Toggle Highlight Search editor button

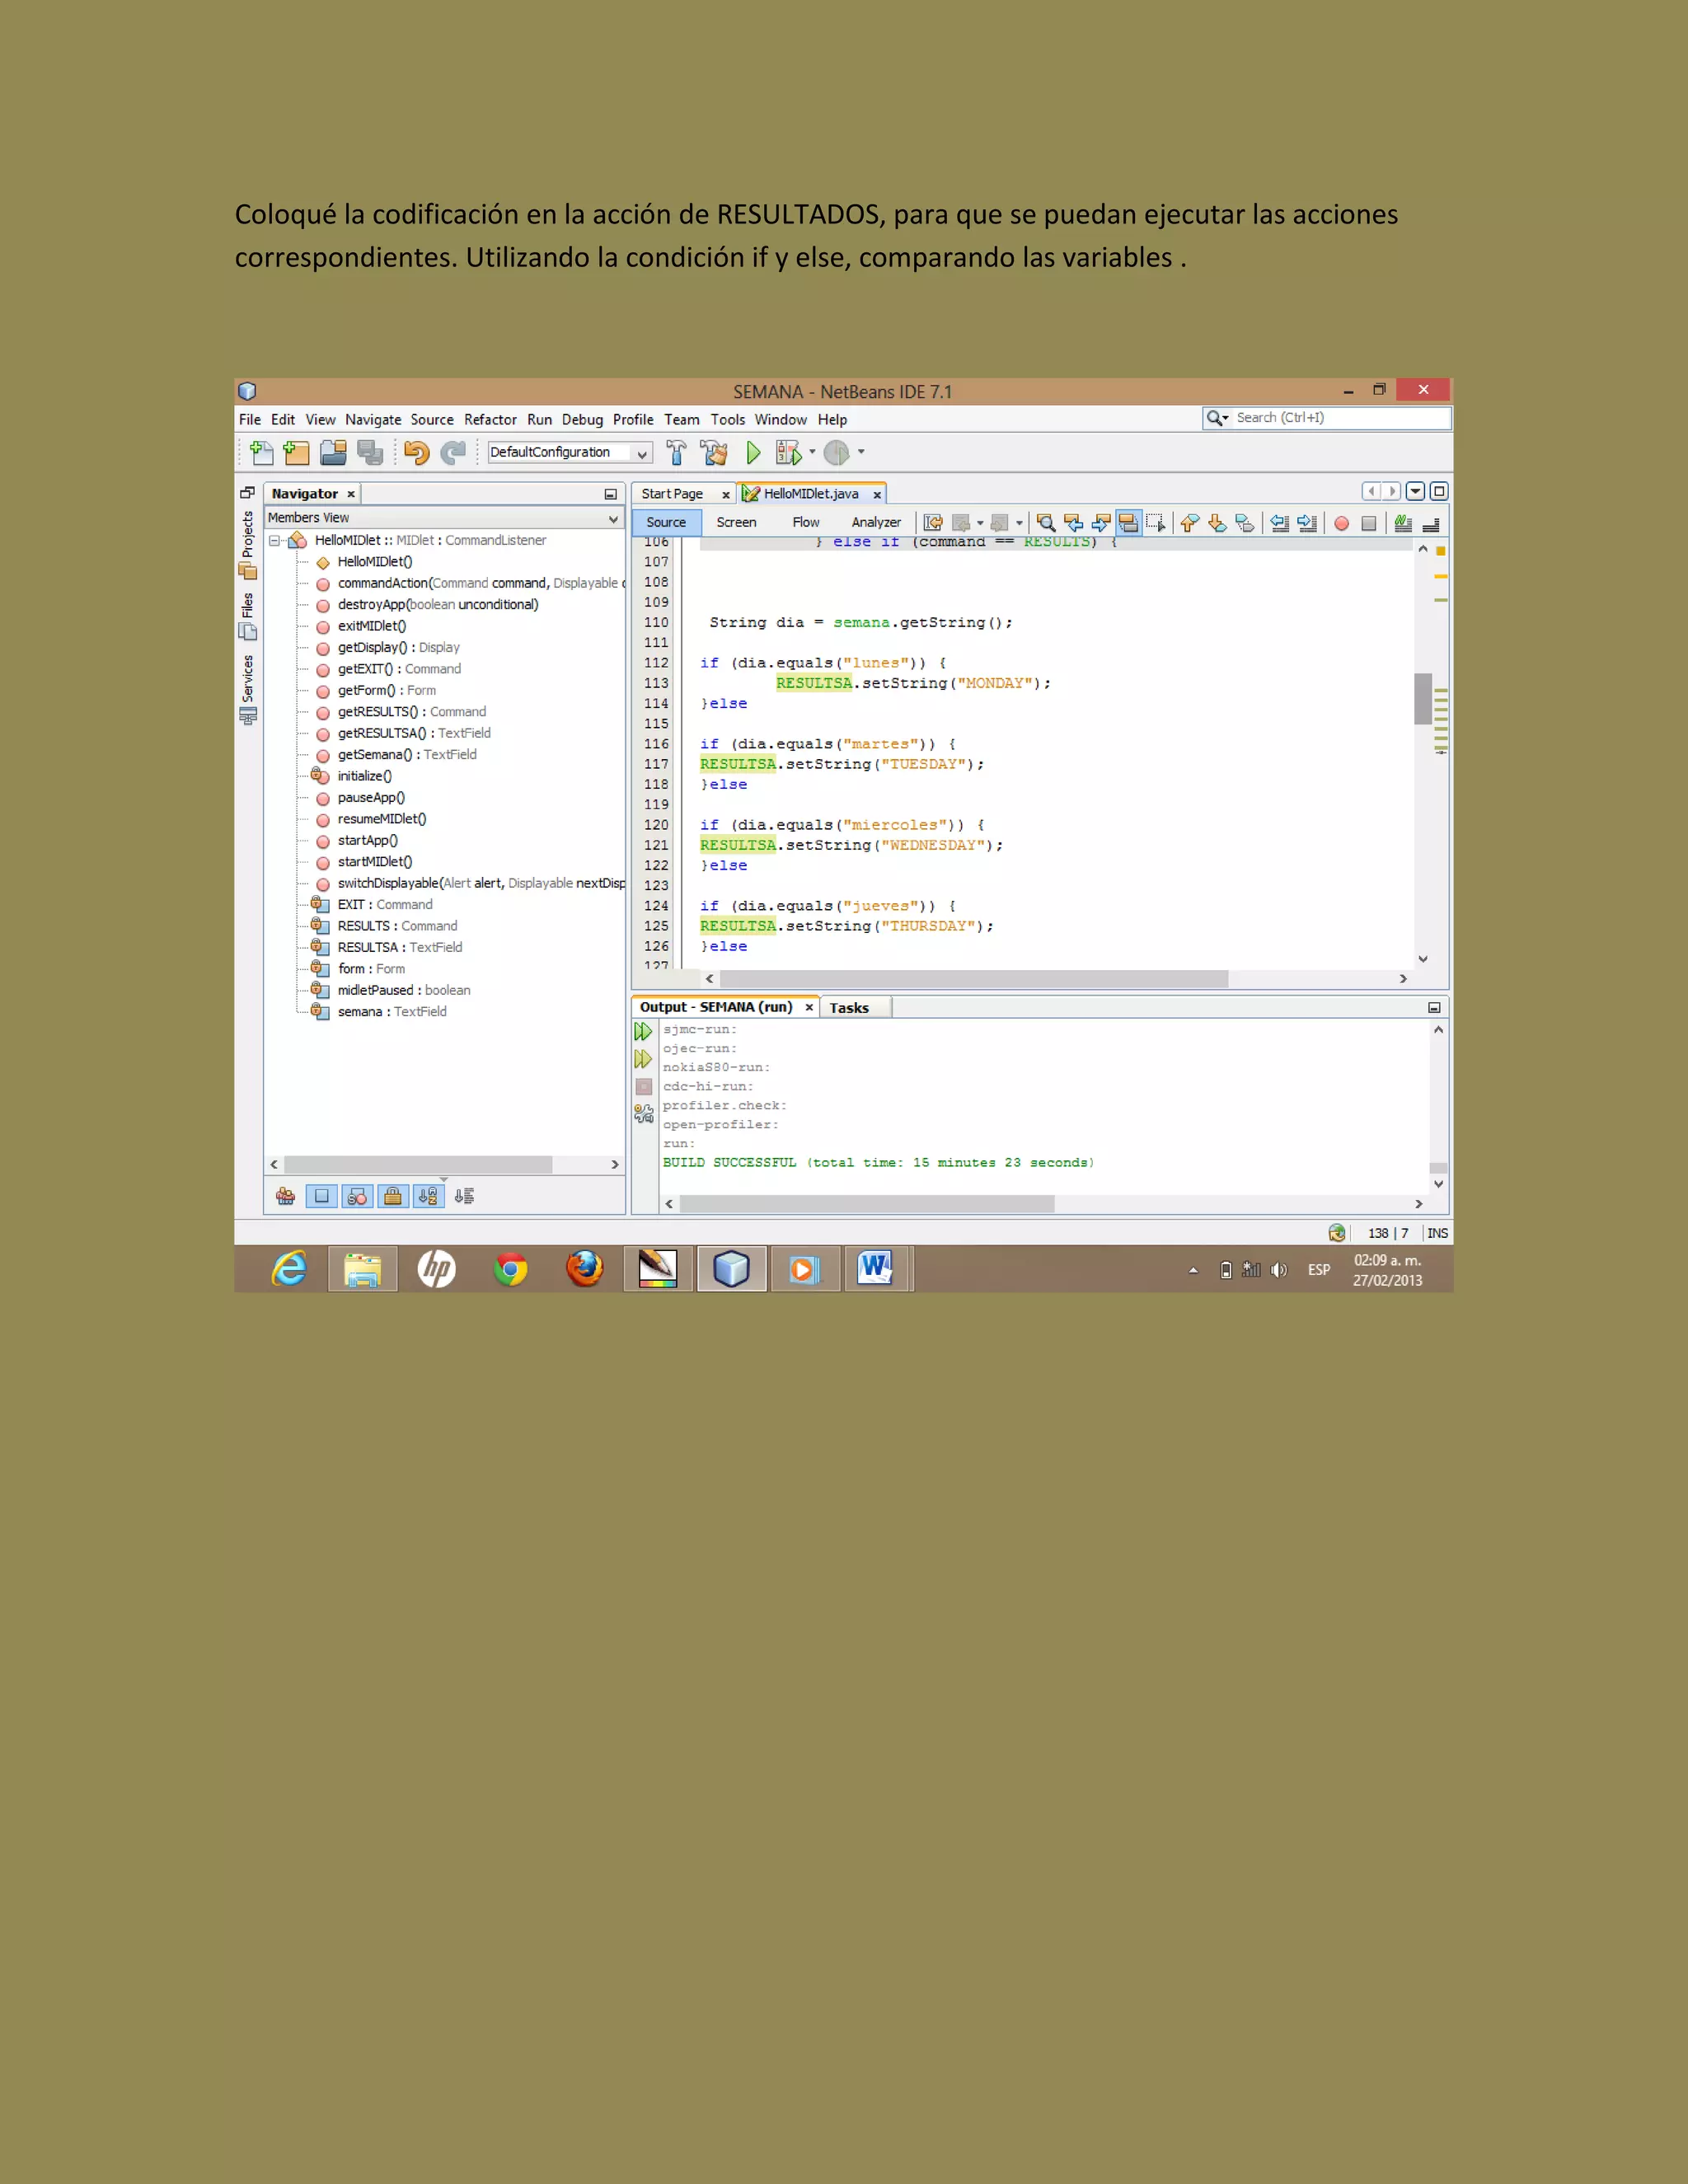click(1128, 523)
